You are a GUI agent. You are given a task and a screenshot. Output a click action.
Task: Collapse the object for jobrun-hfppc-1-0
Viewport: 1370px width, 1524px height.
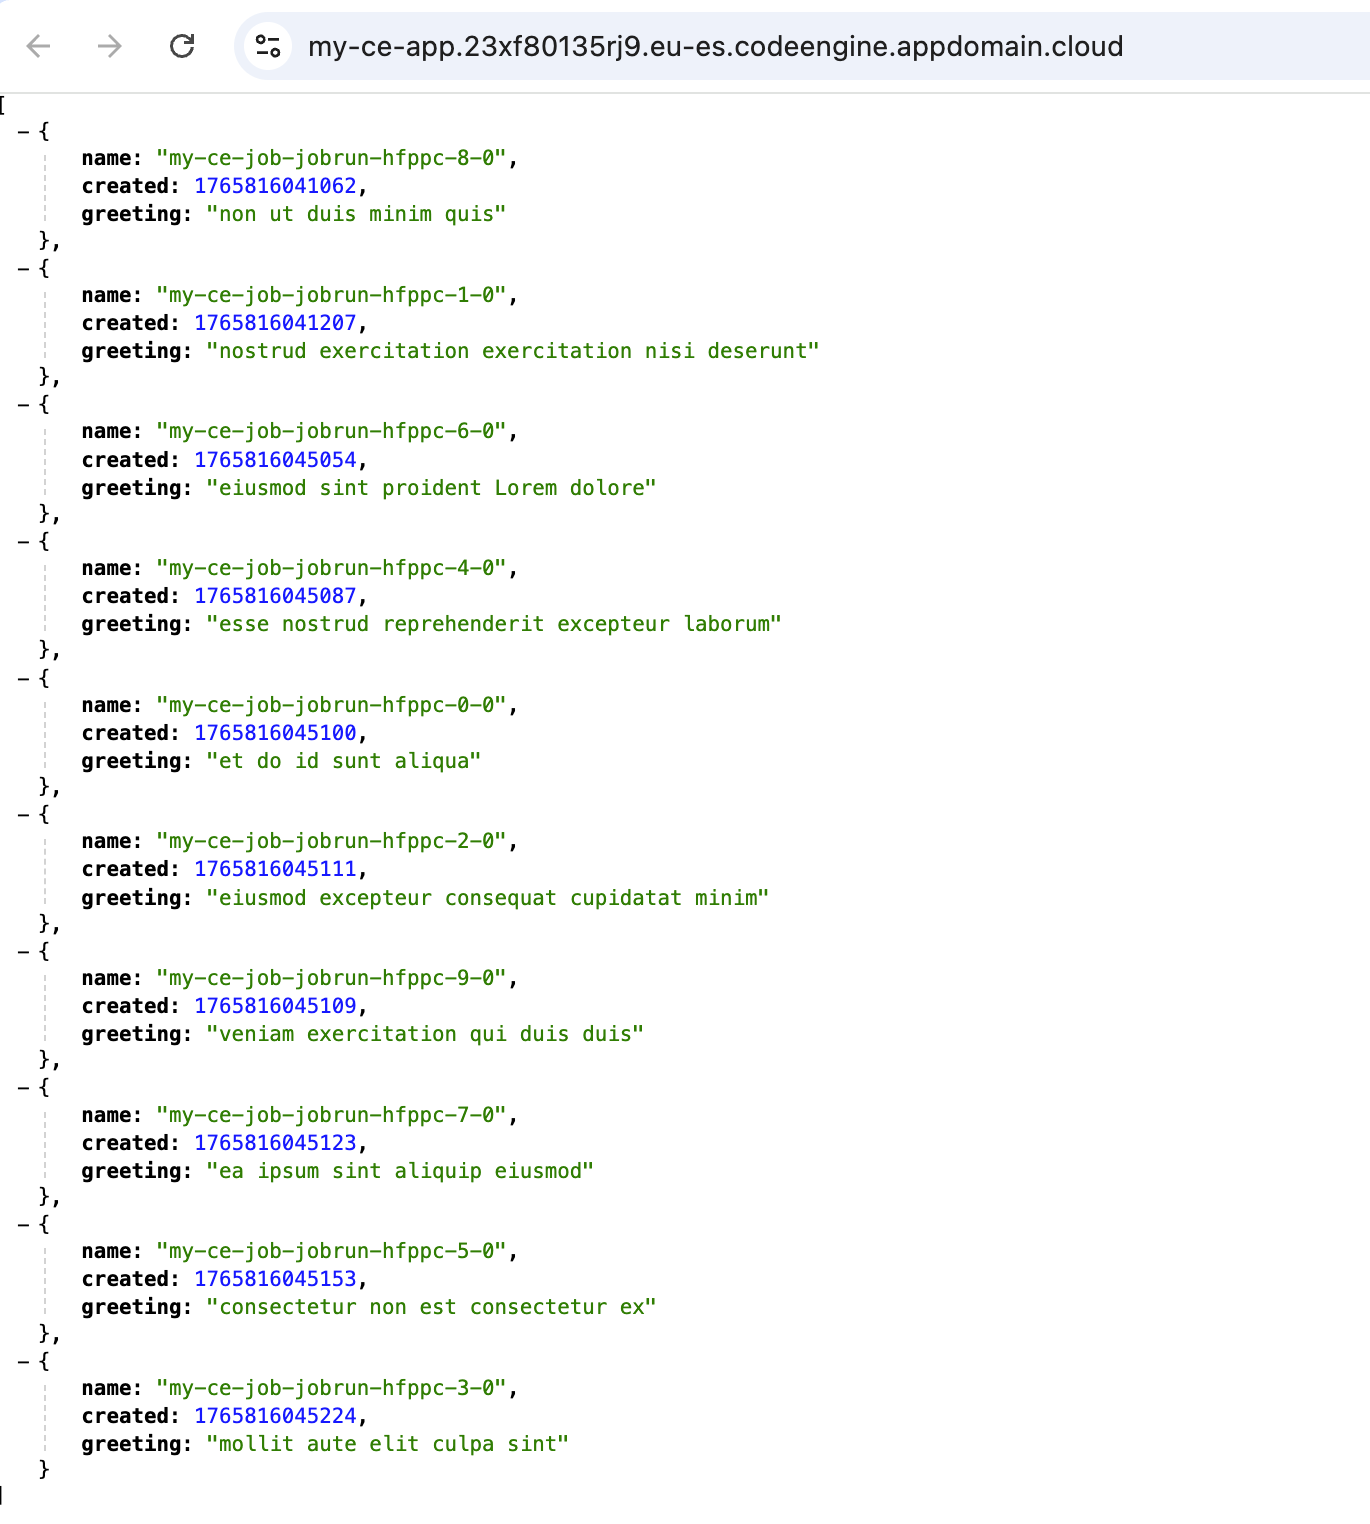pos(23,268)
